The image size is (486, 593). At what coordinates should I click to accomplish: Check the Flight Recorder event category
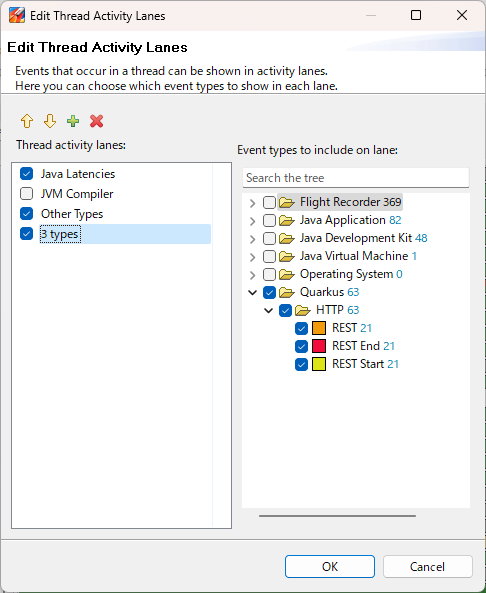269,202
